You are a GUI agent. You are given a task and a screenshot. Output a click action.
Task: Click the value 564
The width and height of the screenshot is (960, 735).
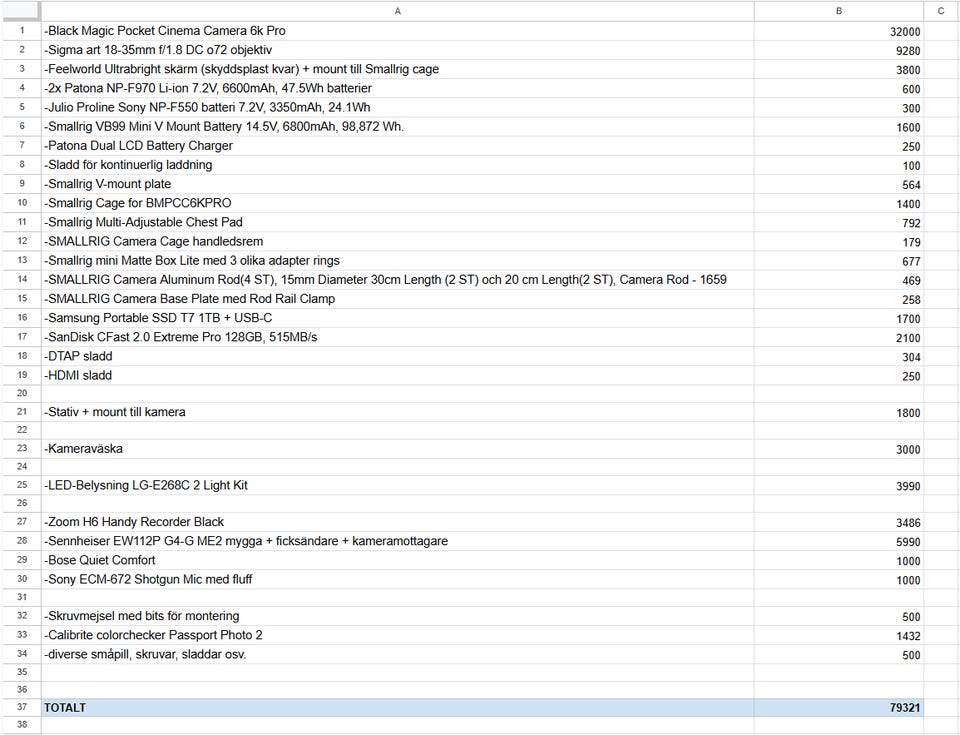pyautogui.click(x=911, y=185)
